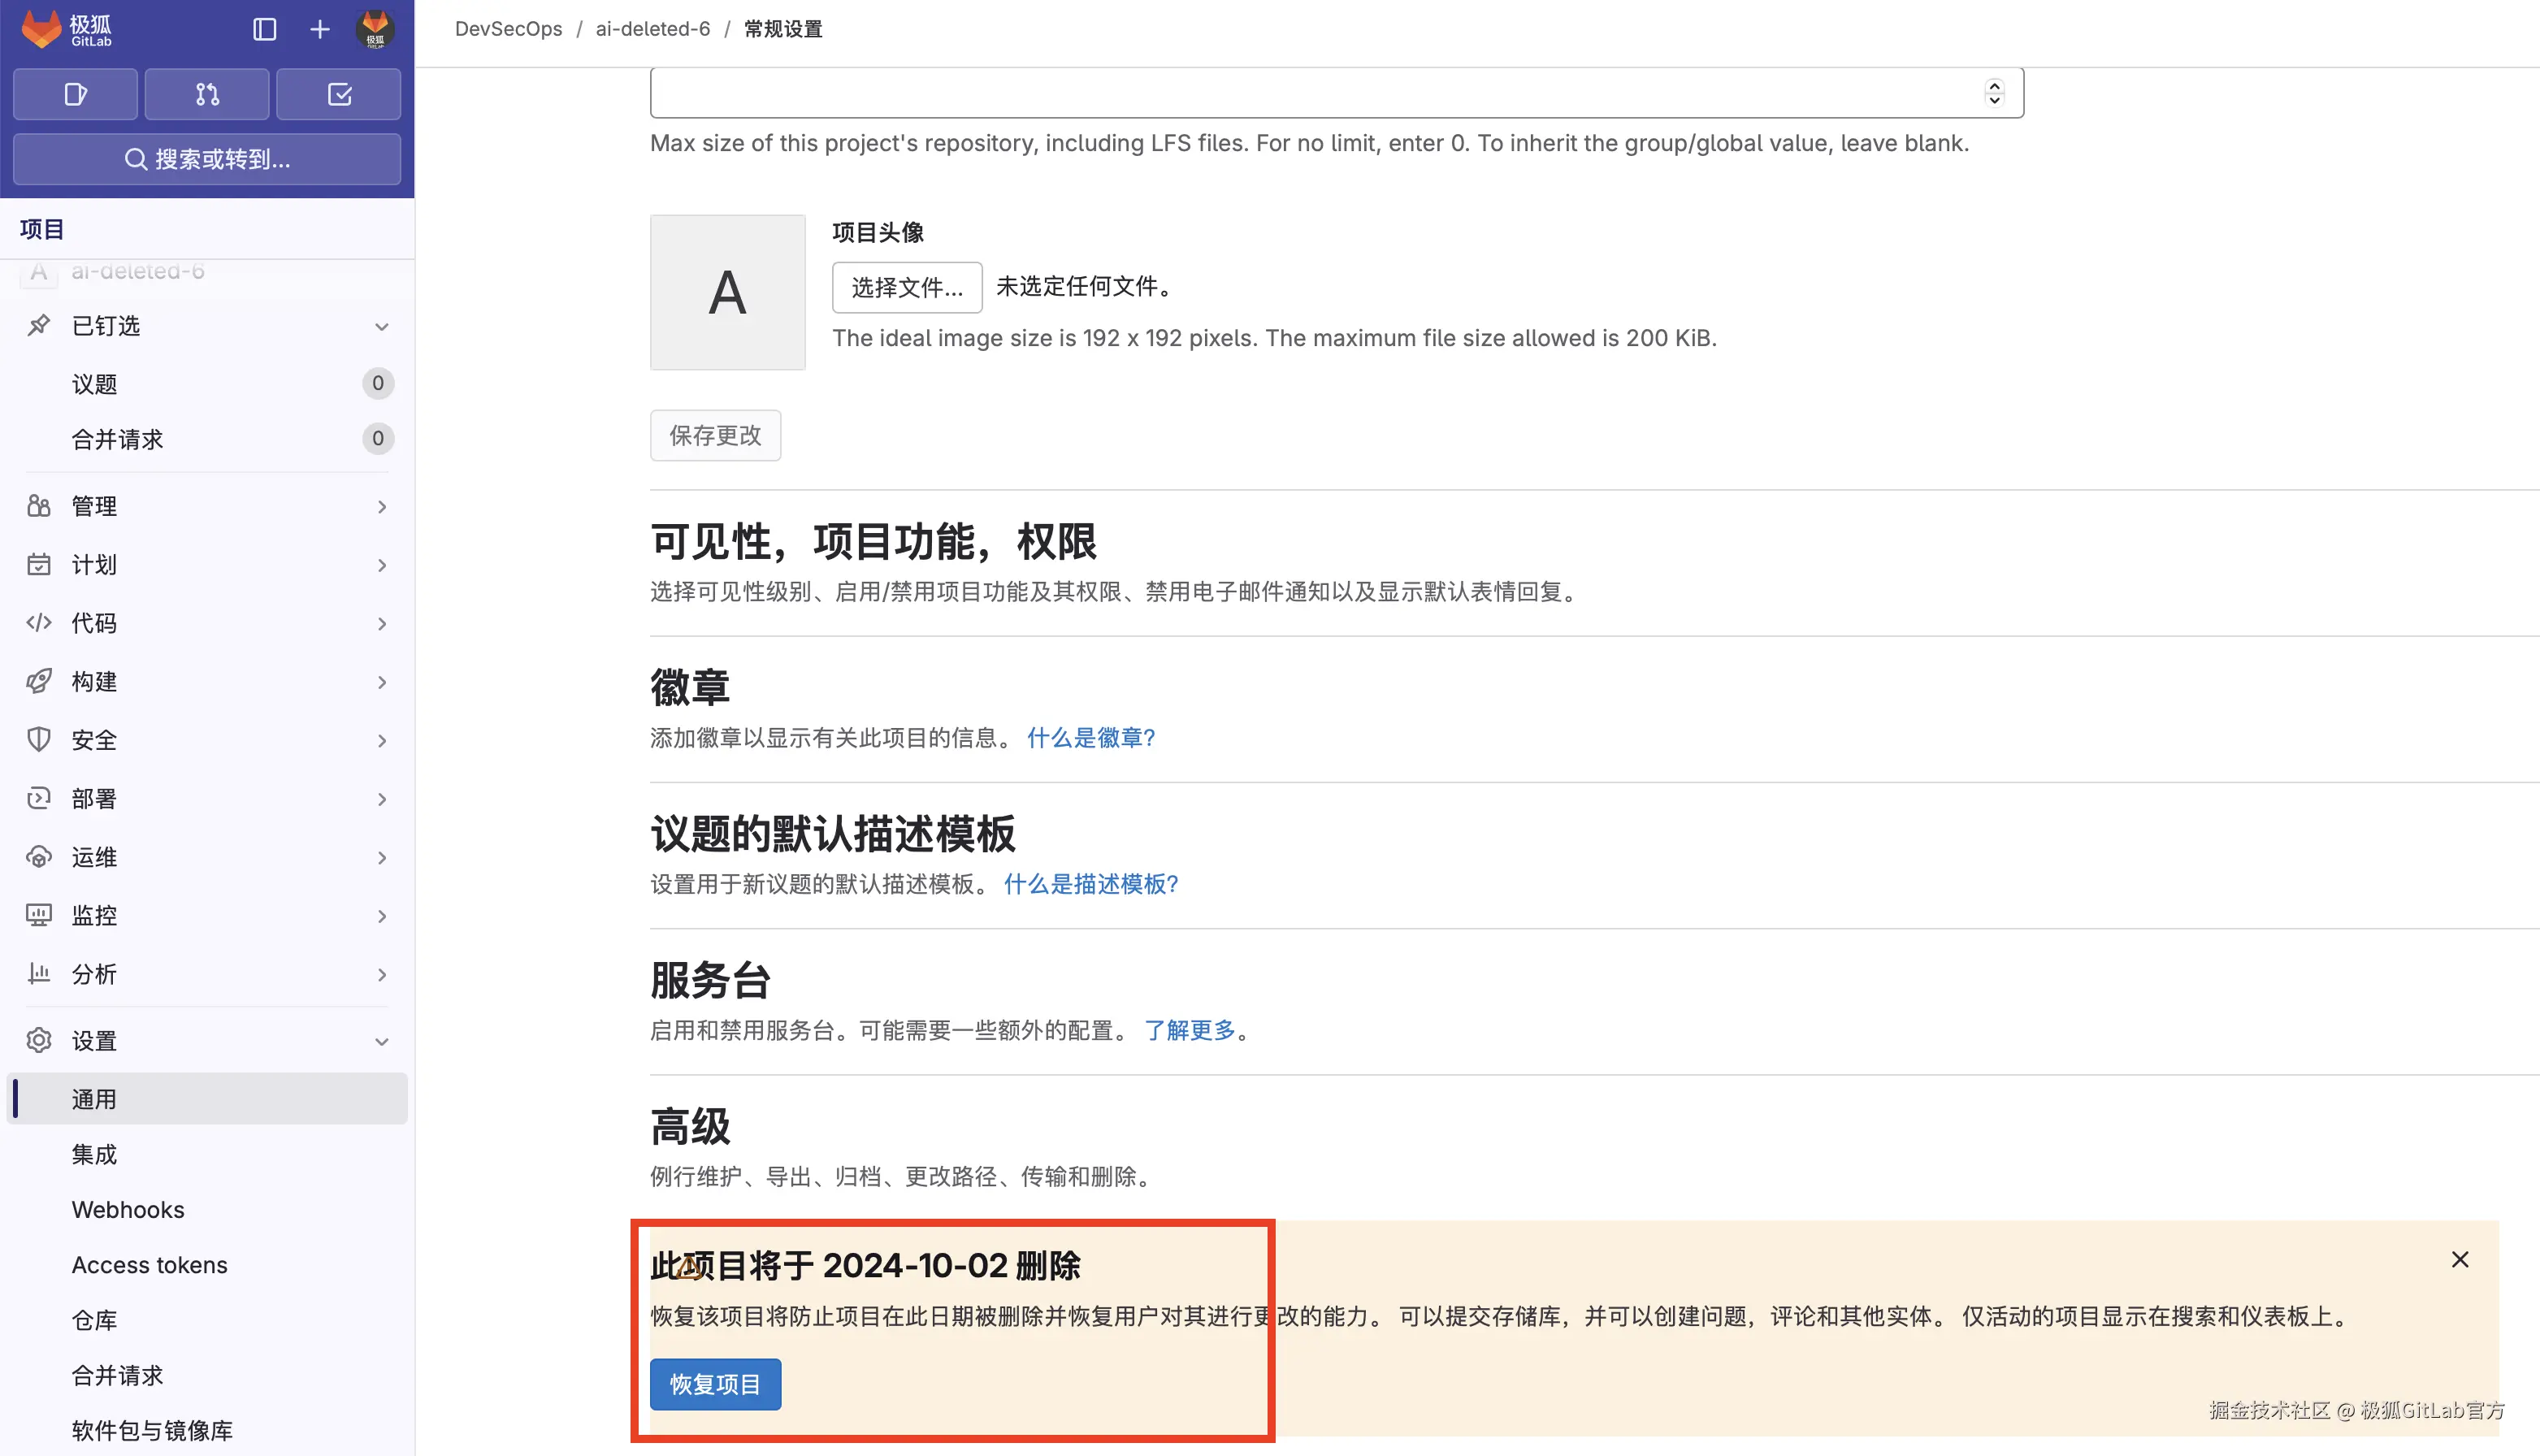This screenshot has height=1456, width=2540.
Task: Open the to-do list checkmark icon
Action: tap(339, 94)
